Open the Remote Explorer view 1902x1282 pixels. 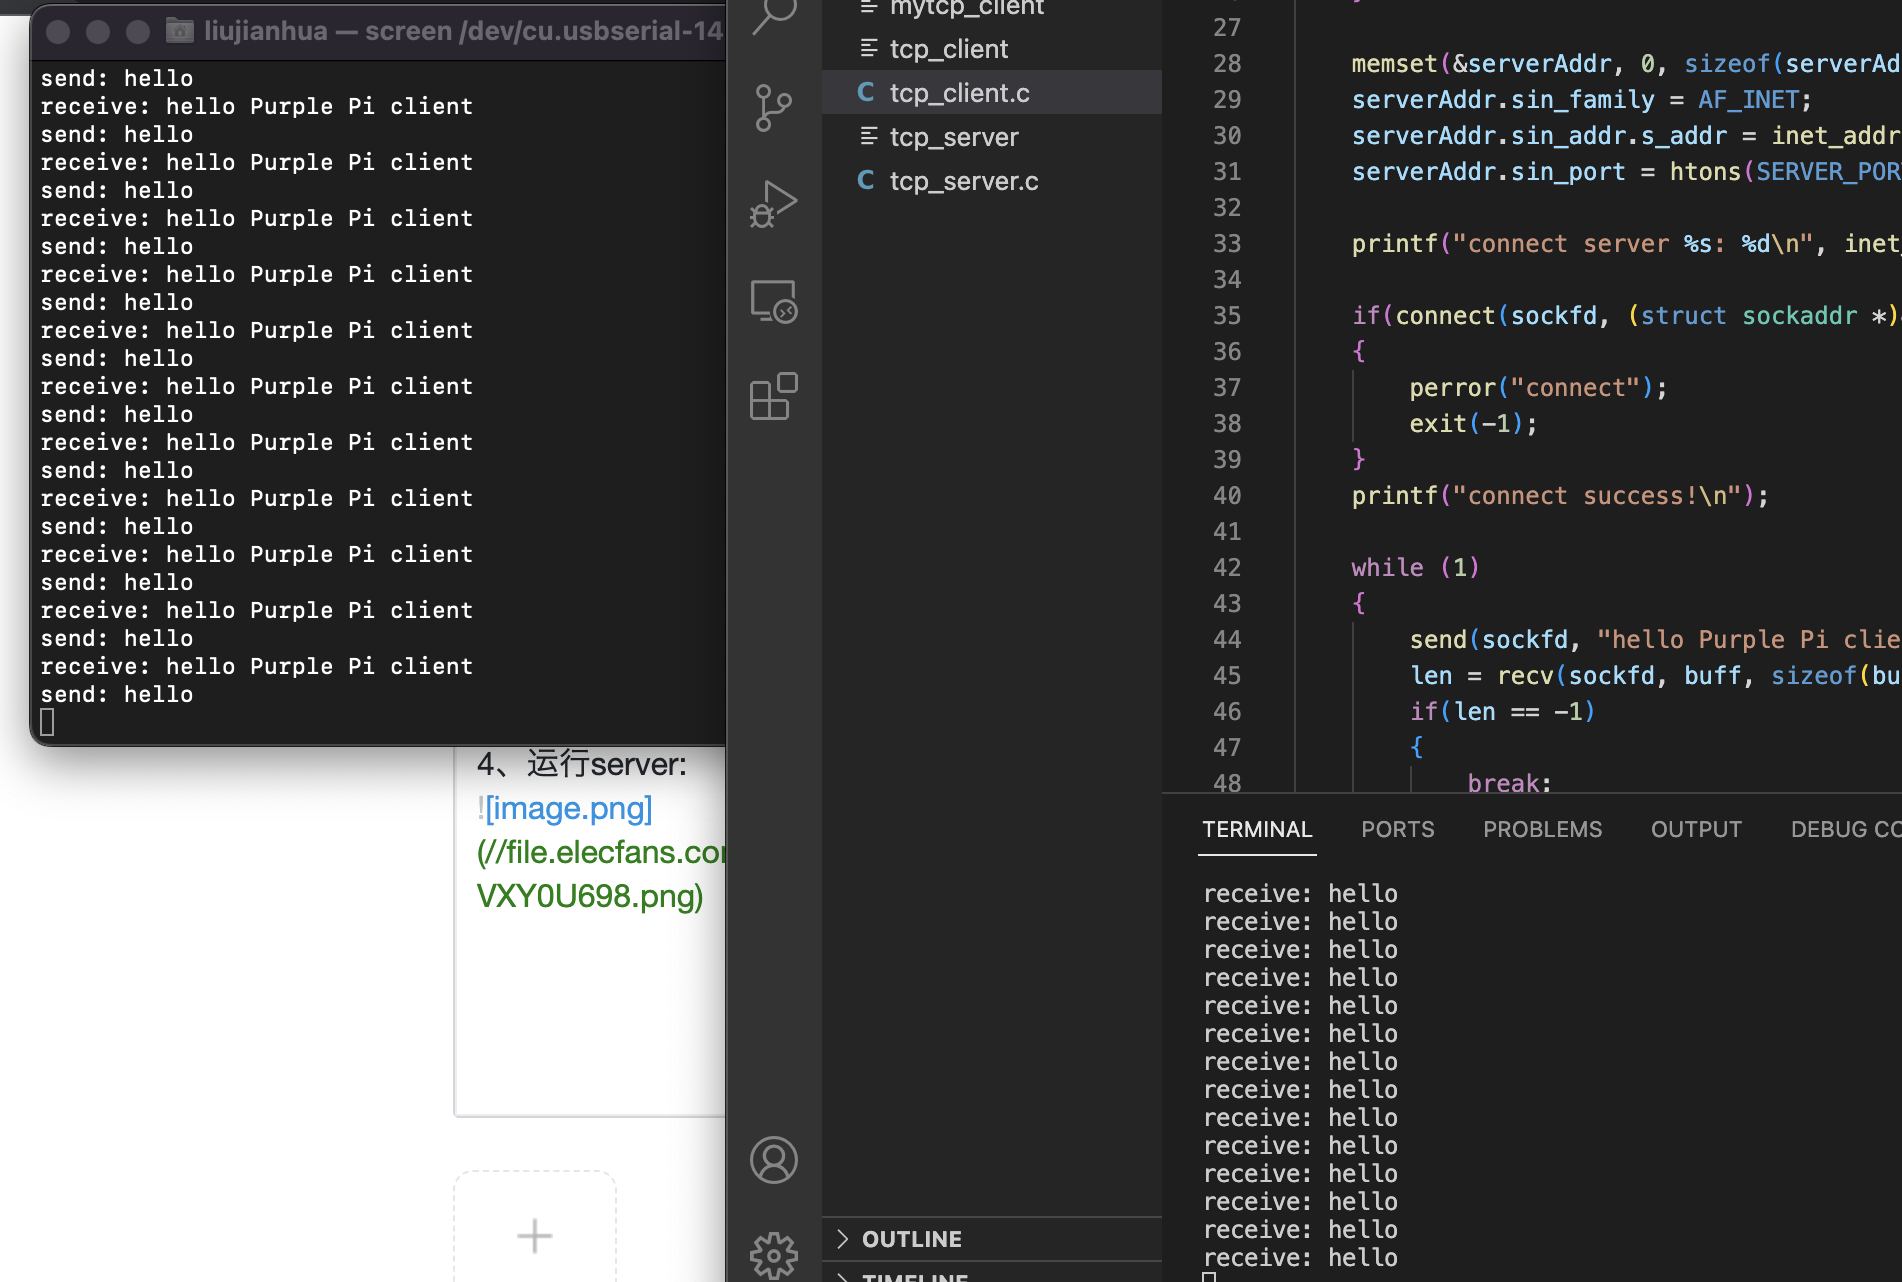coord(774,301)
